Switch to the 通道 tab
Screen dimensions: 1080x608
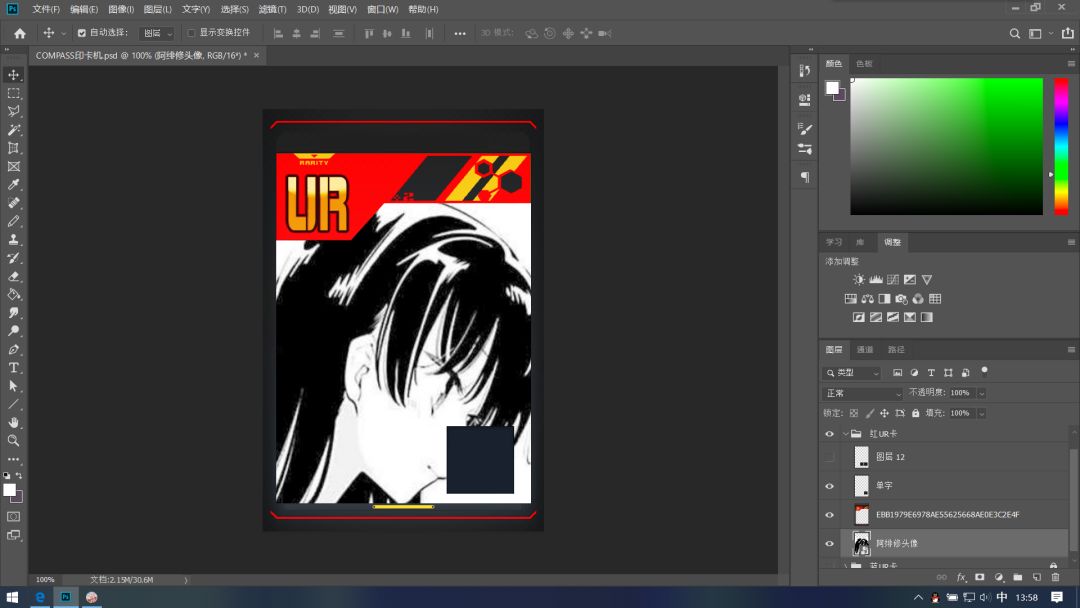point(865,349)
